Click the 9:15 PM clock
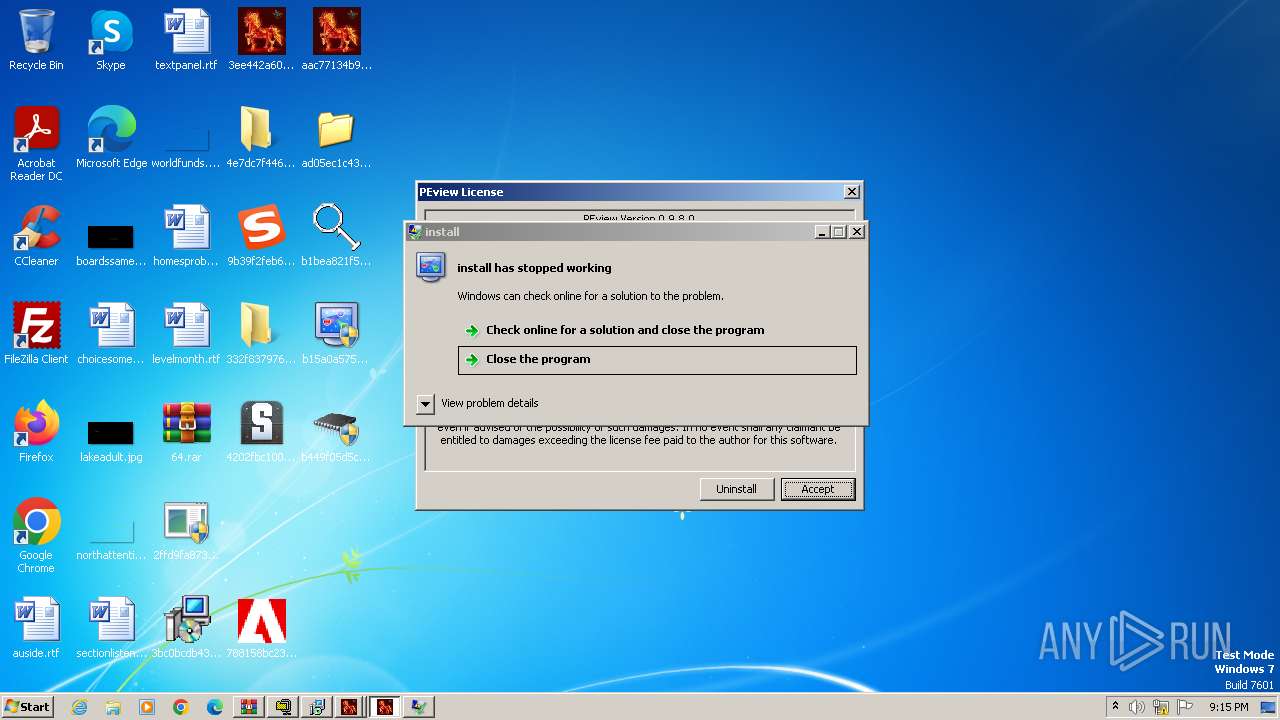The height and width of the screenshot is (720, 1280). (x=1228, y=707)
